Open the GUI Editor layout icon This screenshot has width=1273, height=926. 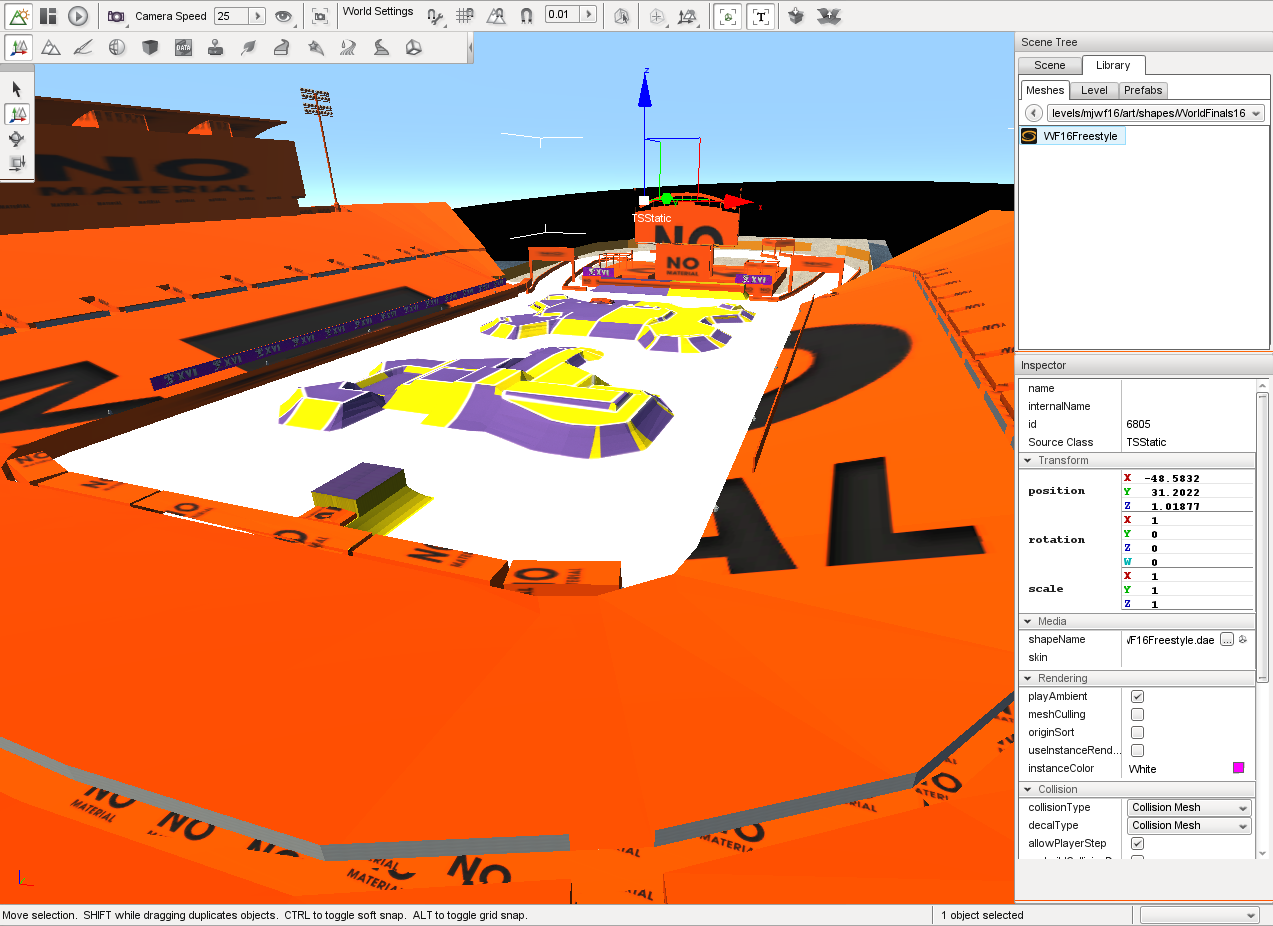48,16
